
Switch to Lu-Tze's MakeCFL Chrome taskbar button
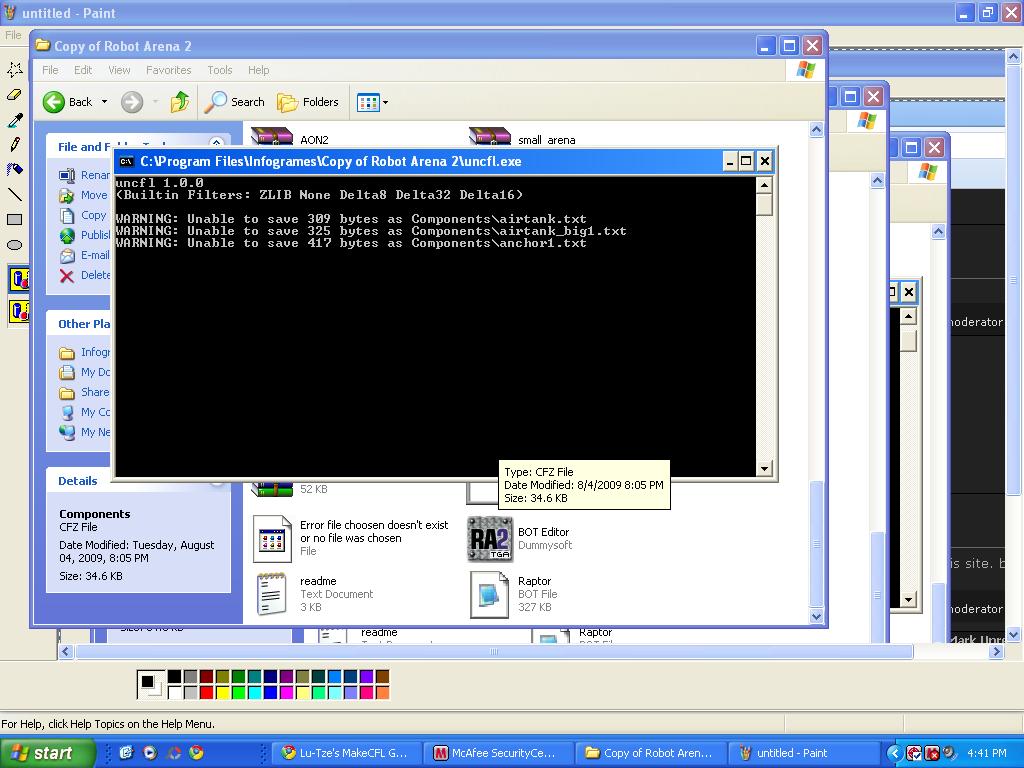click(x=345, y=753)
